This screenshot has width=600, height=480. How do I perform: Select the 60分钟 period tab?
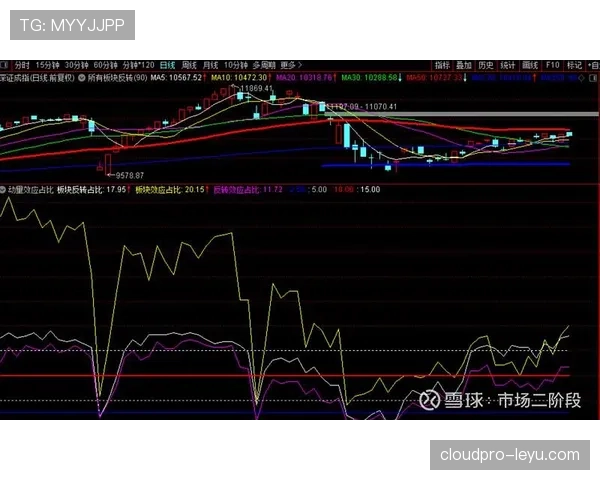[x=106, y=65]
